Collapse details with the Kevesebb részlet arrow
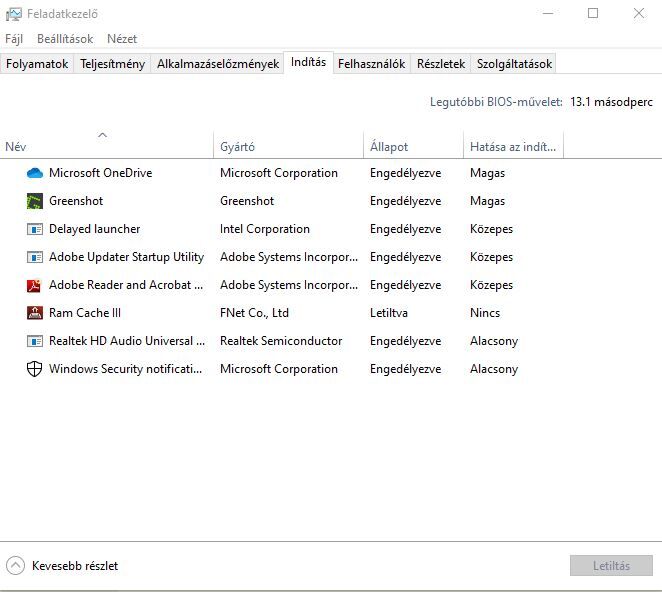The height and width of the screenshot is (592, 662). (15, 565)
